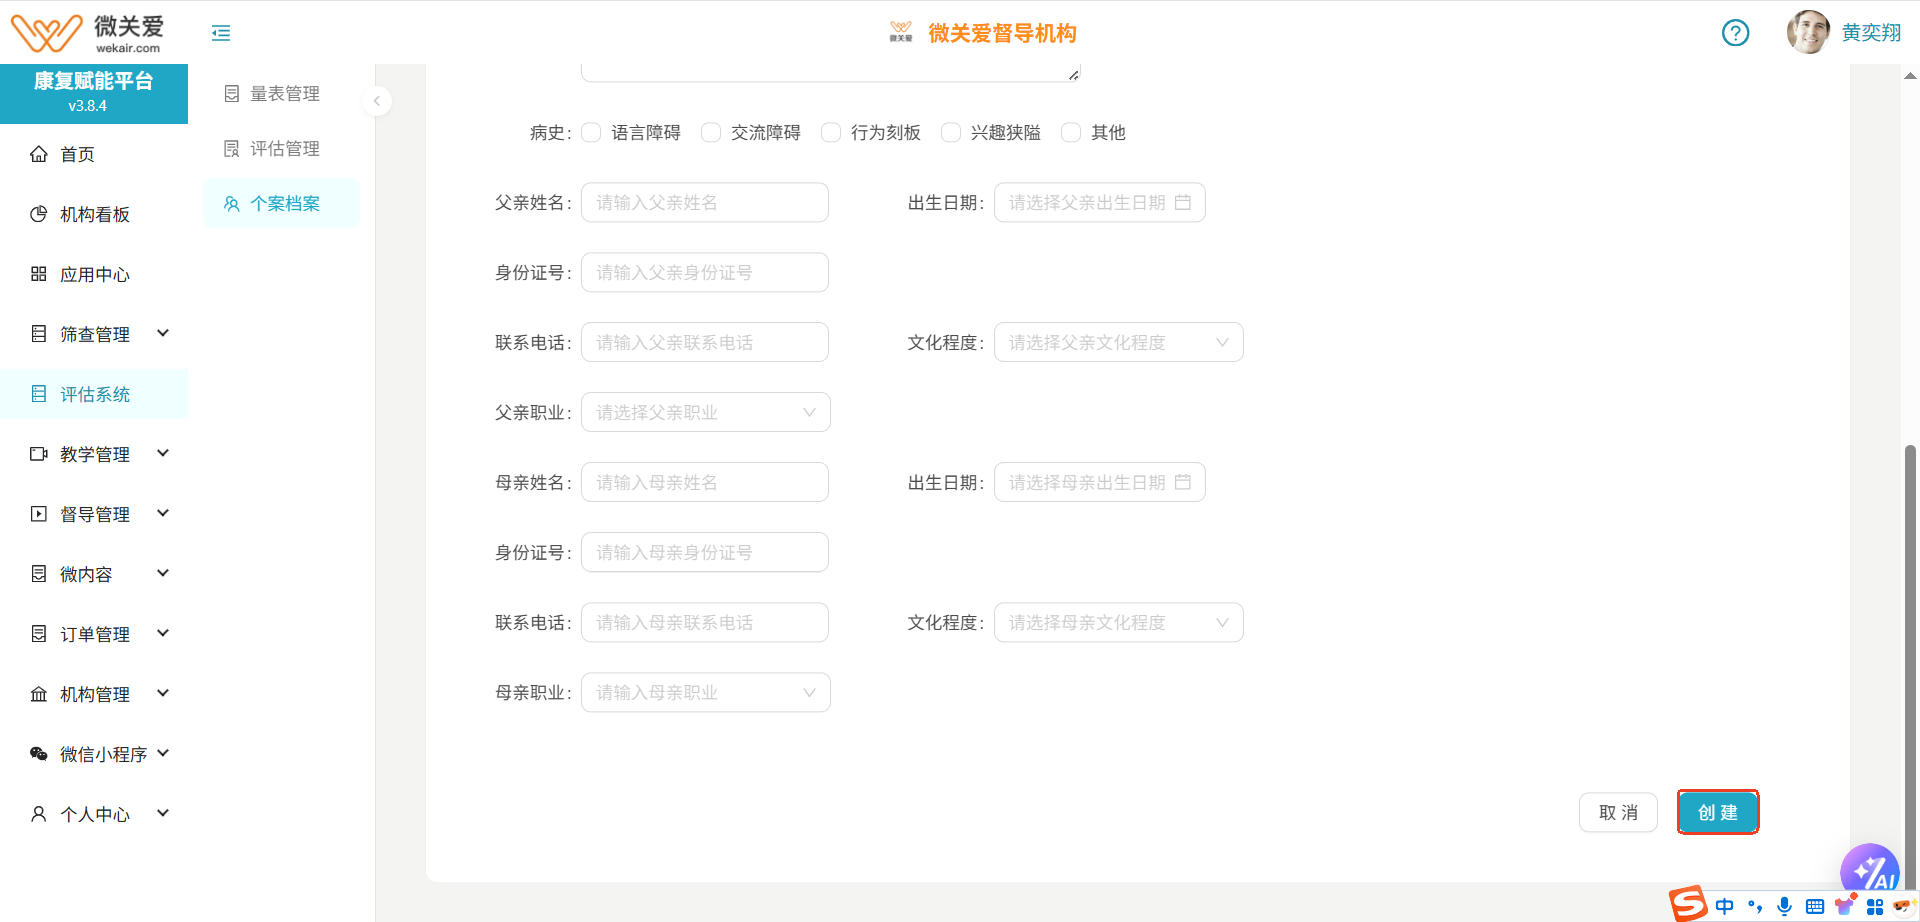Click the 父亲姓名 input field
Screen dimensions: 1920x922
click(x=705, y=202)
